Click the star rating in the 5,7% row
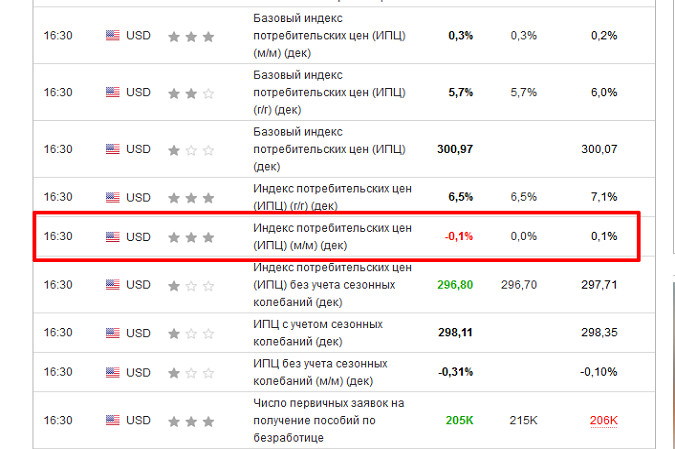 click(x=191, y=93)
